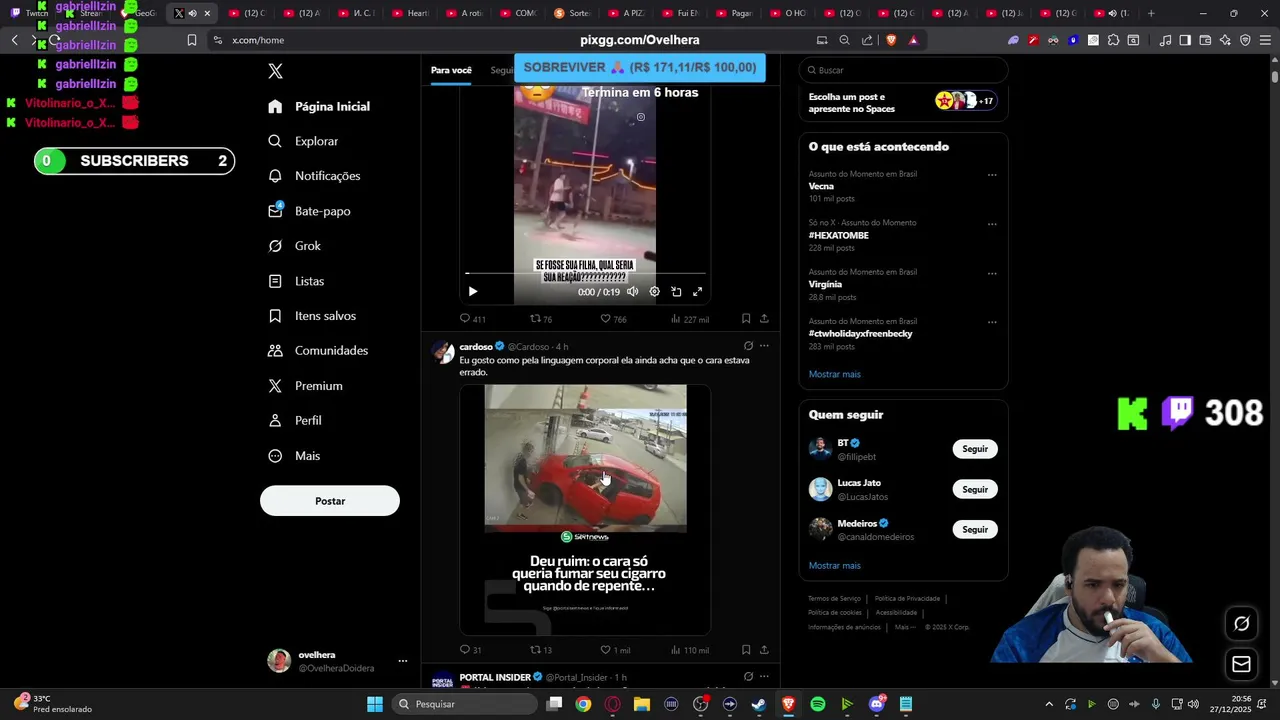
Task: Like cardoso post with 1 mil likes
Action: [x=615, y=650]
